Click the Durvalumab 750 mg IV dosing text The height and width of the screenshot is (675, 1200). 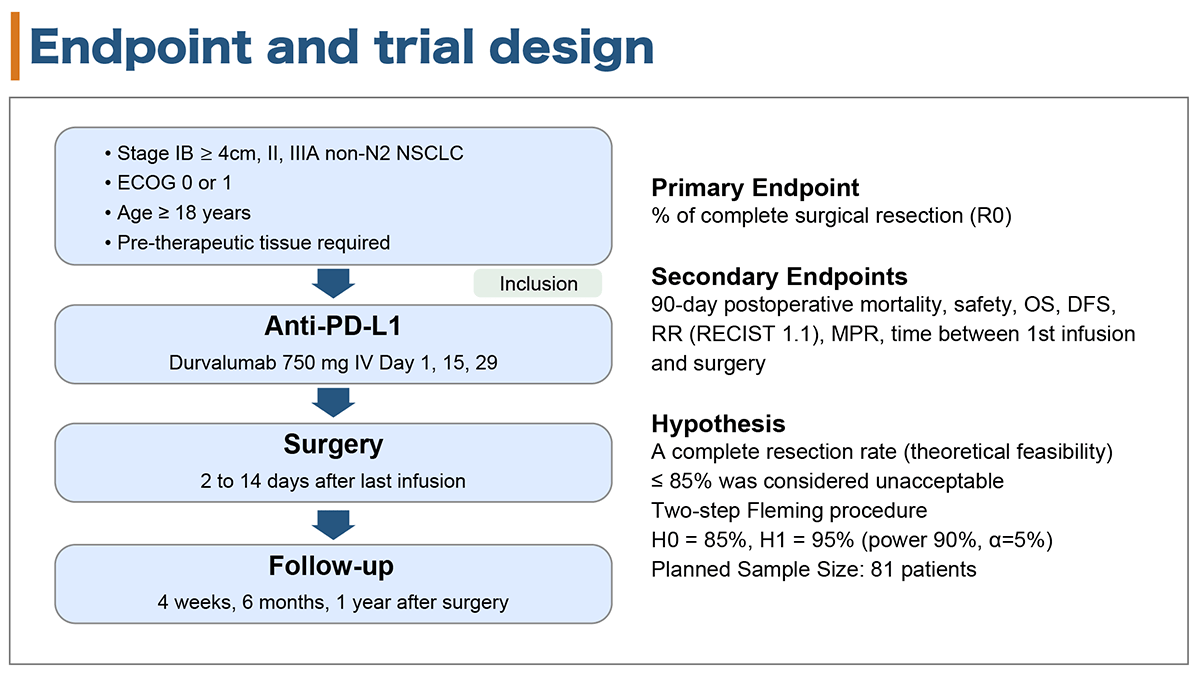coord(333,363)
